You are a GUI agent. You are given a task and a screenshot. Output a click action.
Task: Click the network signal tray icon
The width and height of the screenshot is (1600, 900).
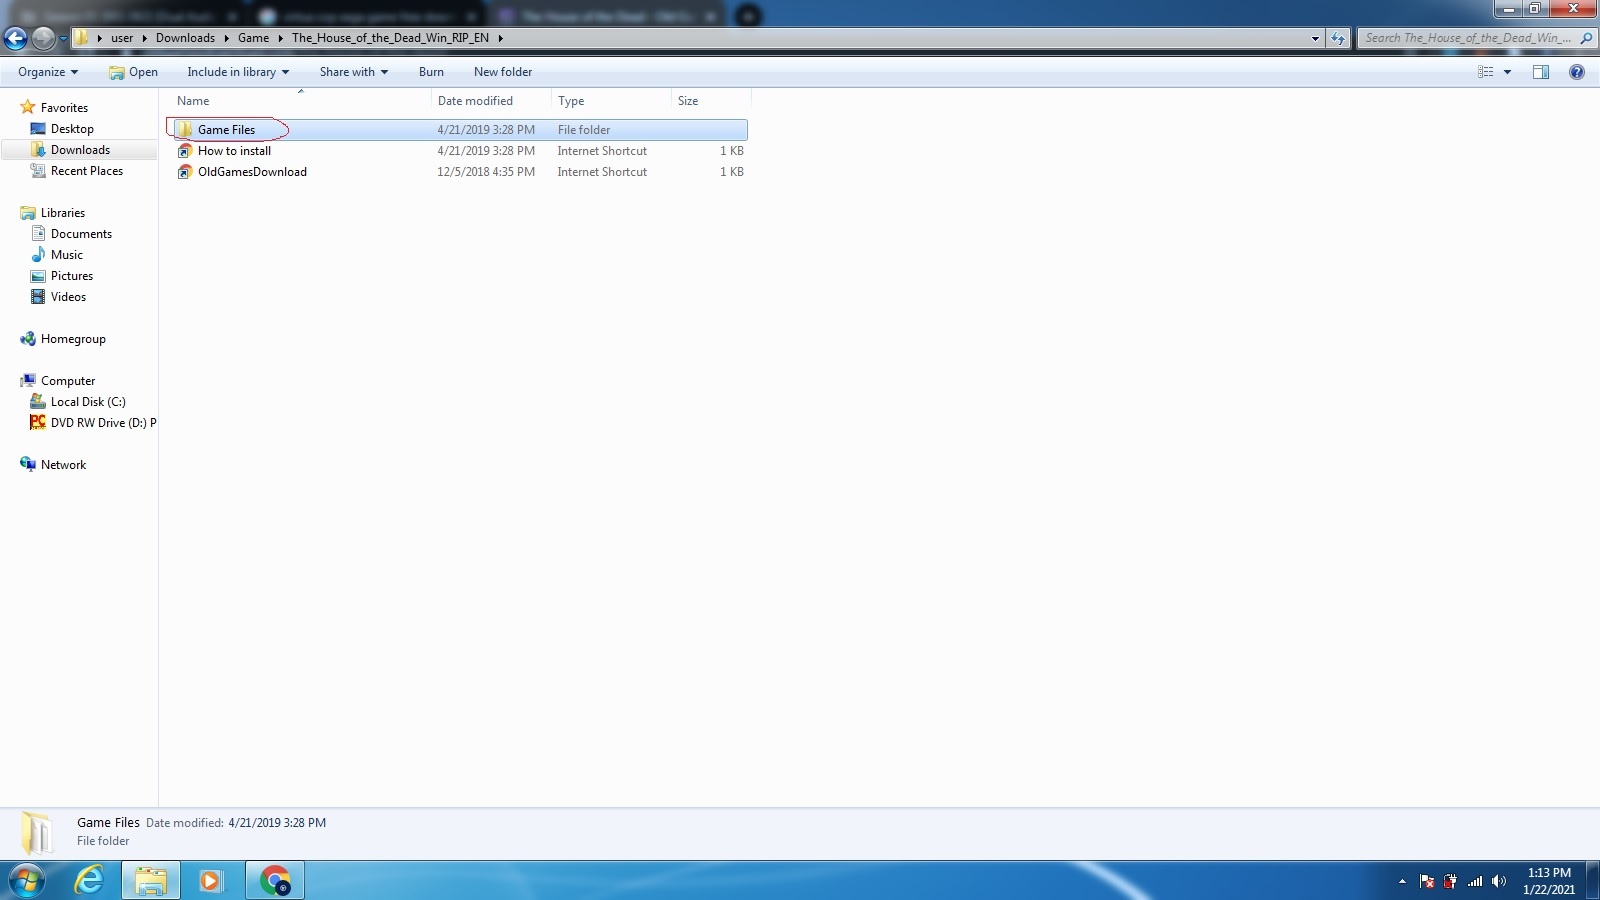pyautogui.click(x=1475, y=881)
